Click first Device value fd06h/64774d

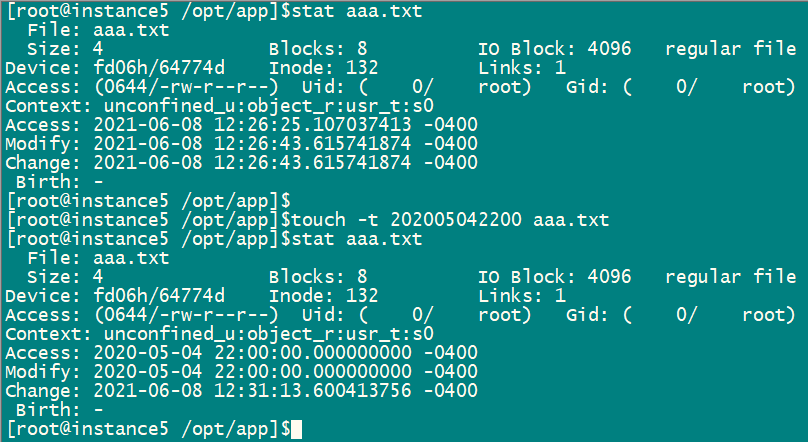[159, 68]
